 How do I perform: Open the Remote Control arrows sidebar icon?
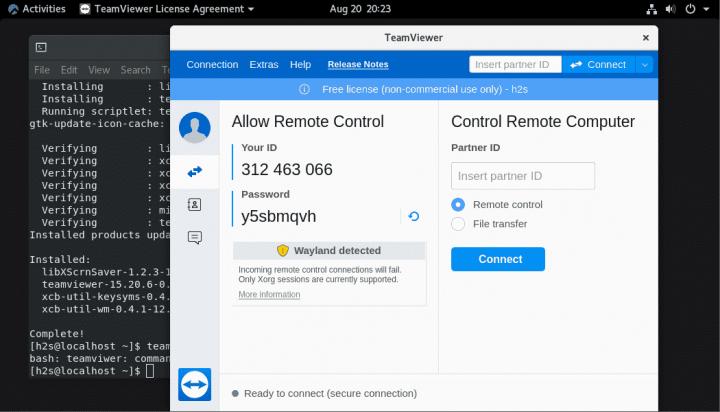coord(194,171)
